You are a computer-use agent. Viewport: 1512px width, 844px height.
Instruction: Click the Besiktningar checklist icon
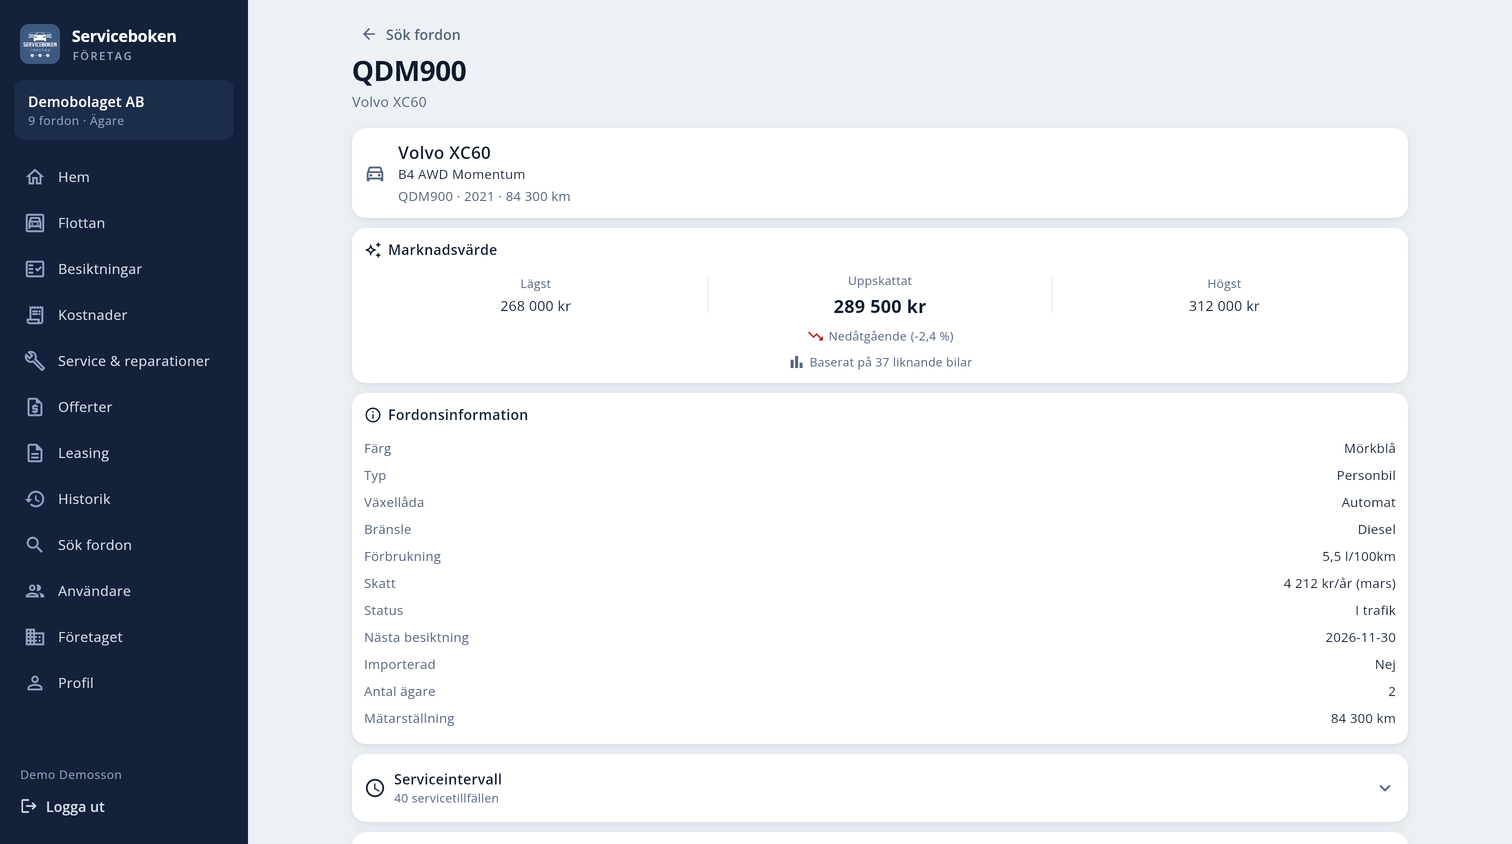point(35,269)
